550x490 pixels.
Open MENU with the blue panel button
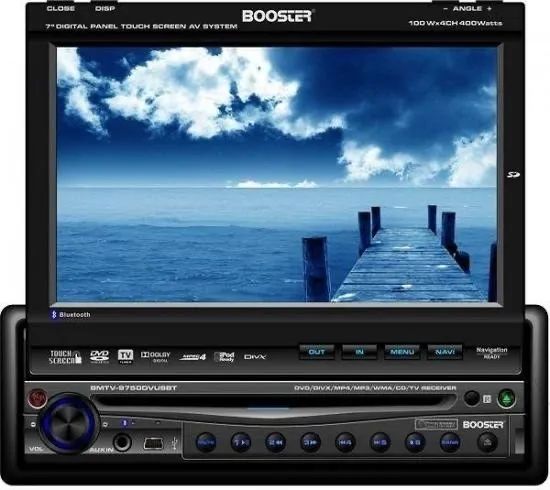(402, 352)
